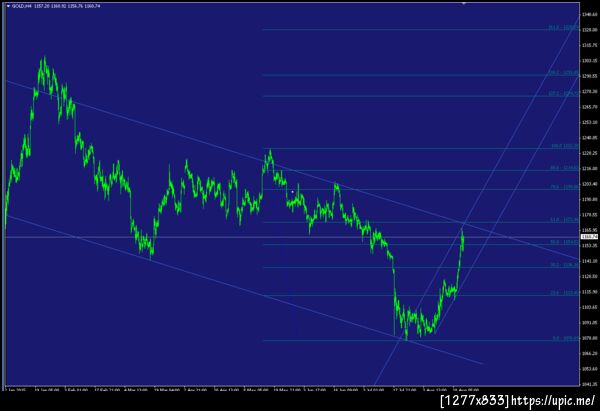Click the 1340.60 price axis value
The height and width of the screenshot is (411, 600).
tap(589, 14)
